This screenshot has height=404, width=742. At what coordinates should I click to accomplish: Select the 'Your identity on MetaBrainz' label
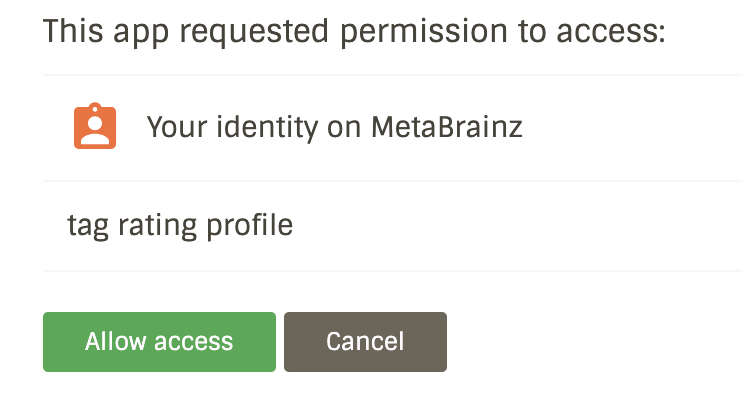tap(335, 128)
